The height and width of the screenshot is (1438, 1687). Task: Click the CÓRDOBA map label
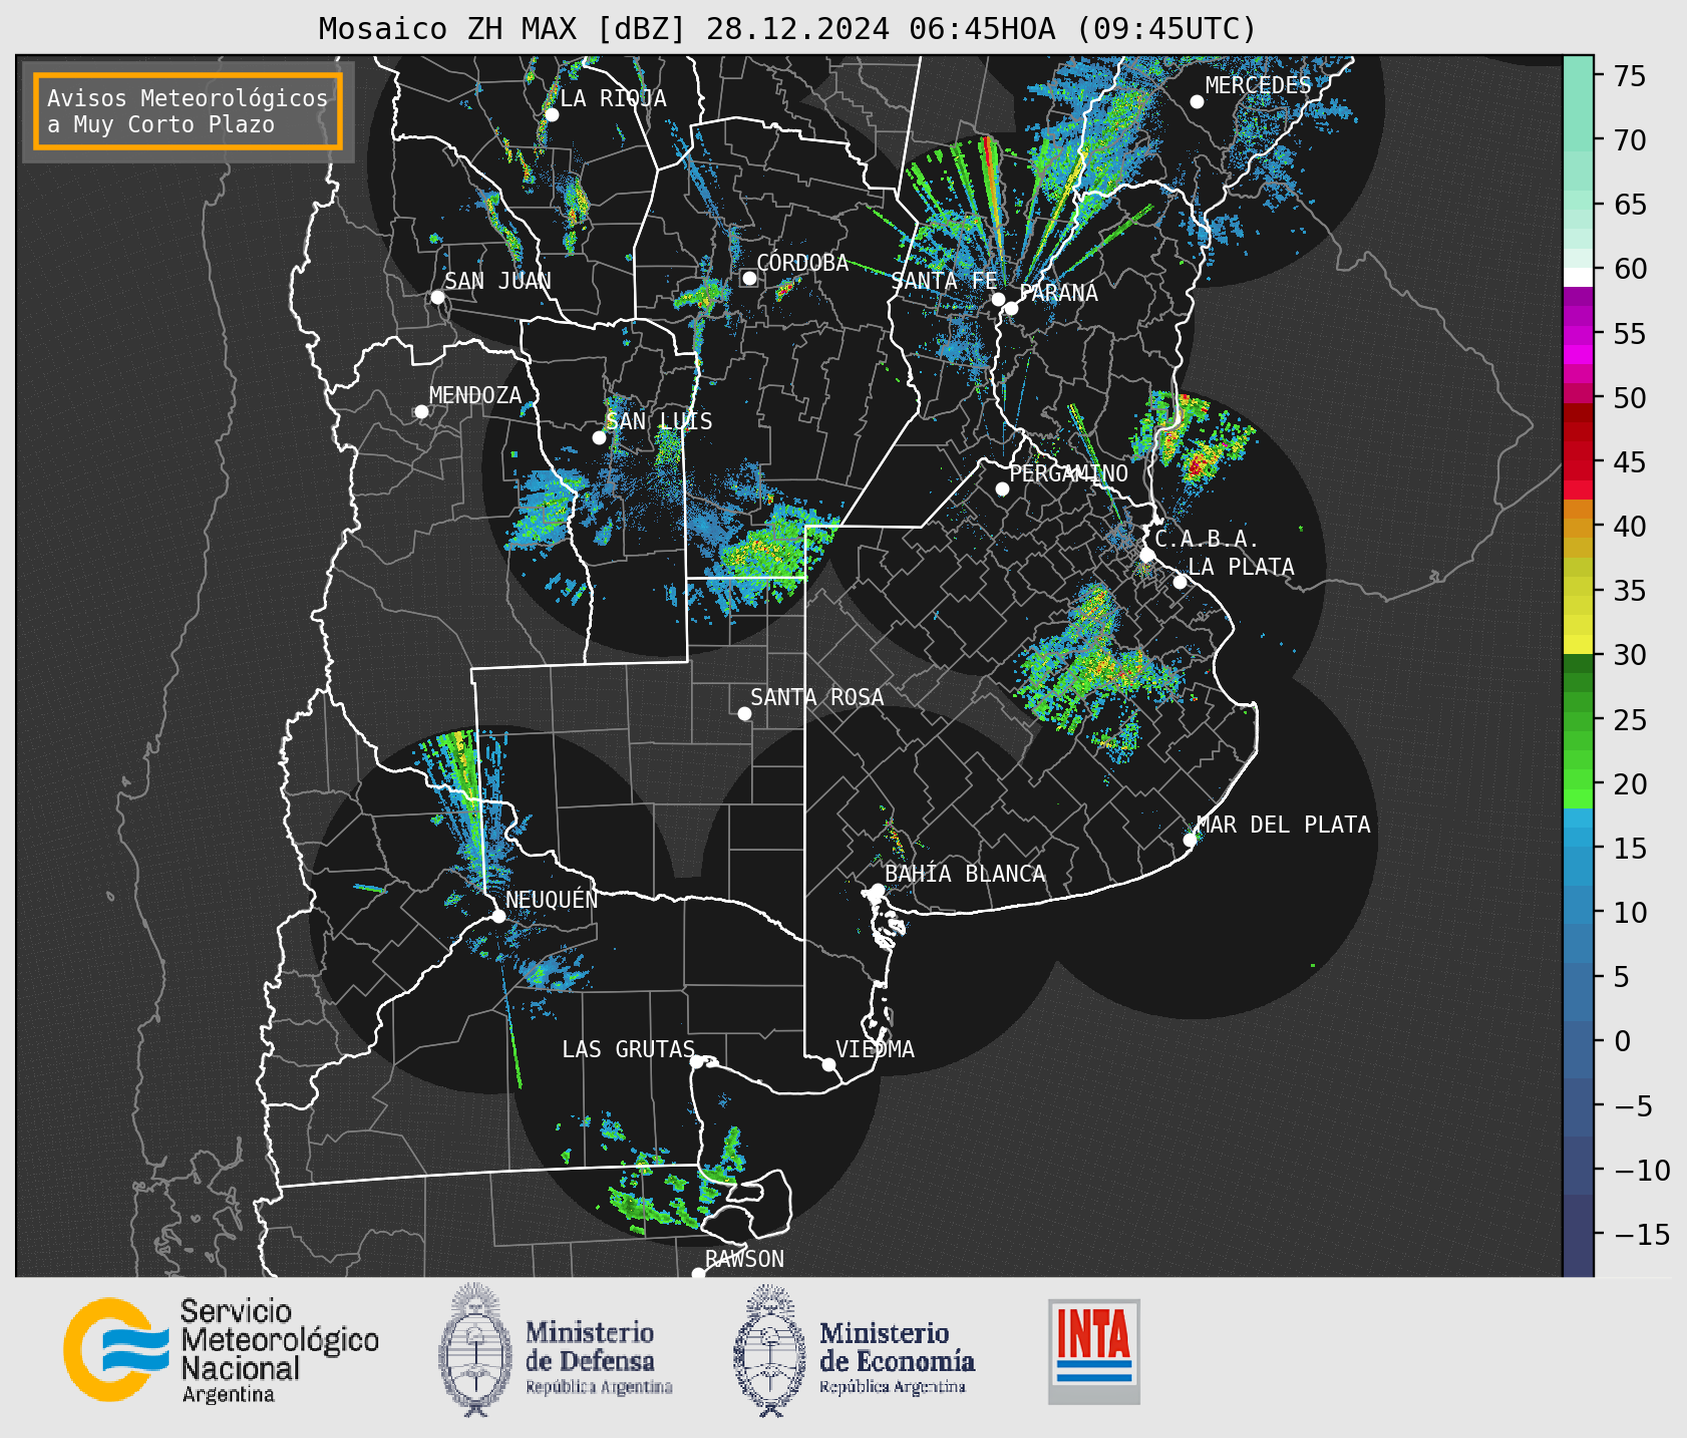(802, 263)
